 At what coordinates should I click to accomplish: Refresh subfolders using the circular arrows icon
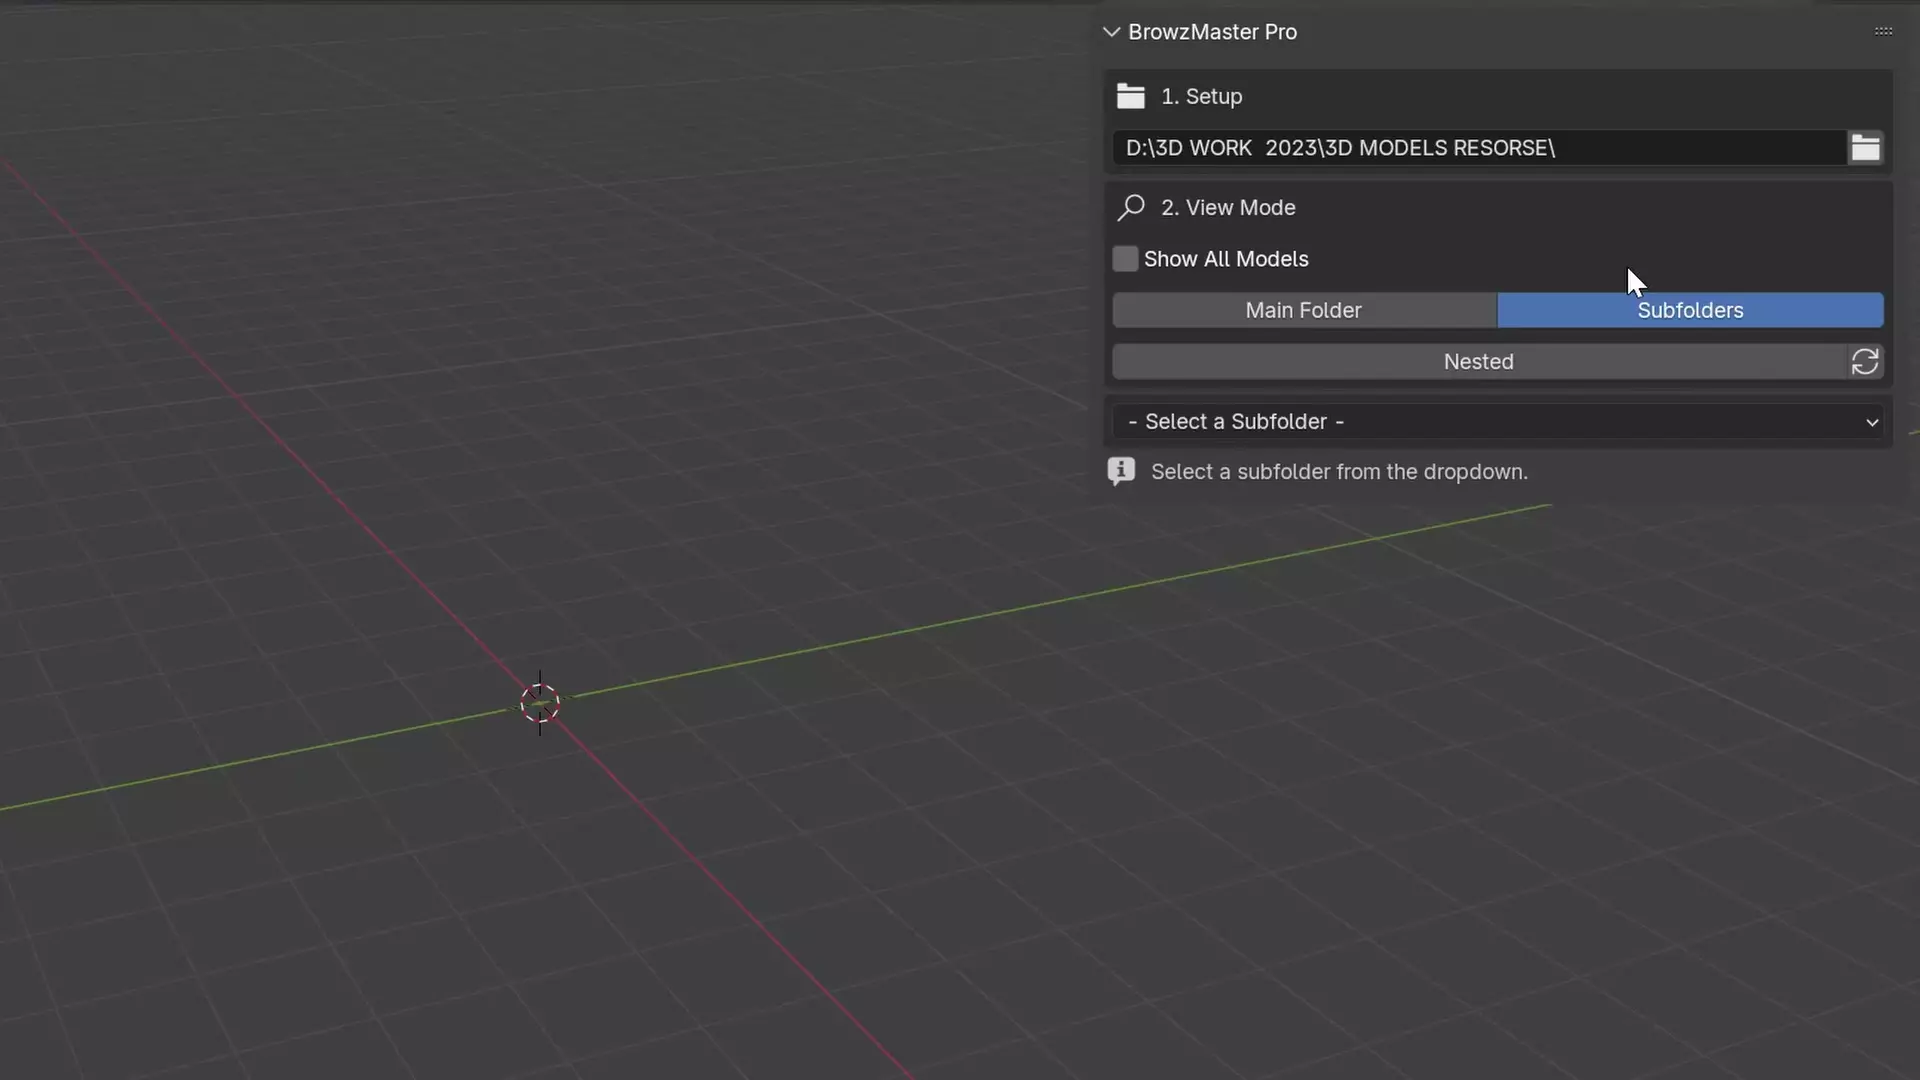[x=1865, y=362]
